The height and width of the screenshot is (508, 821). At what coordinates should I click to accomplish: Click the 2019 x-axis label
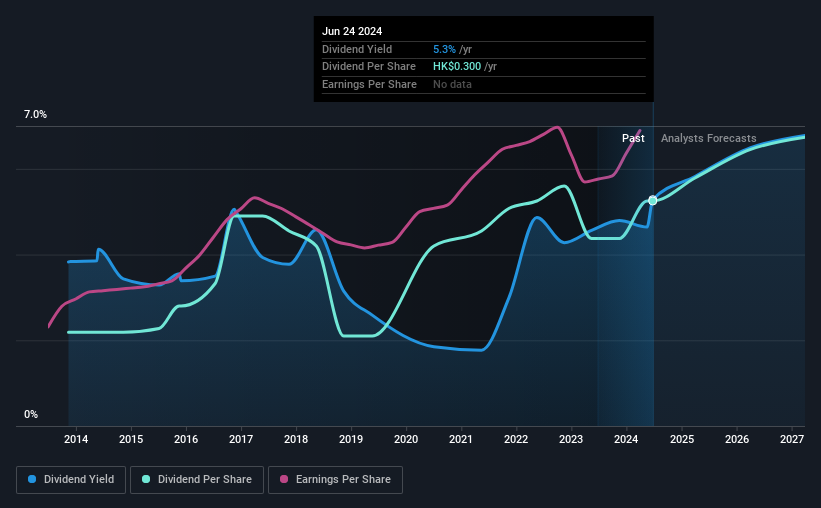351,439
